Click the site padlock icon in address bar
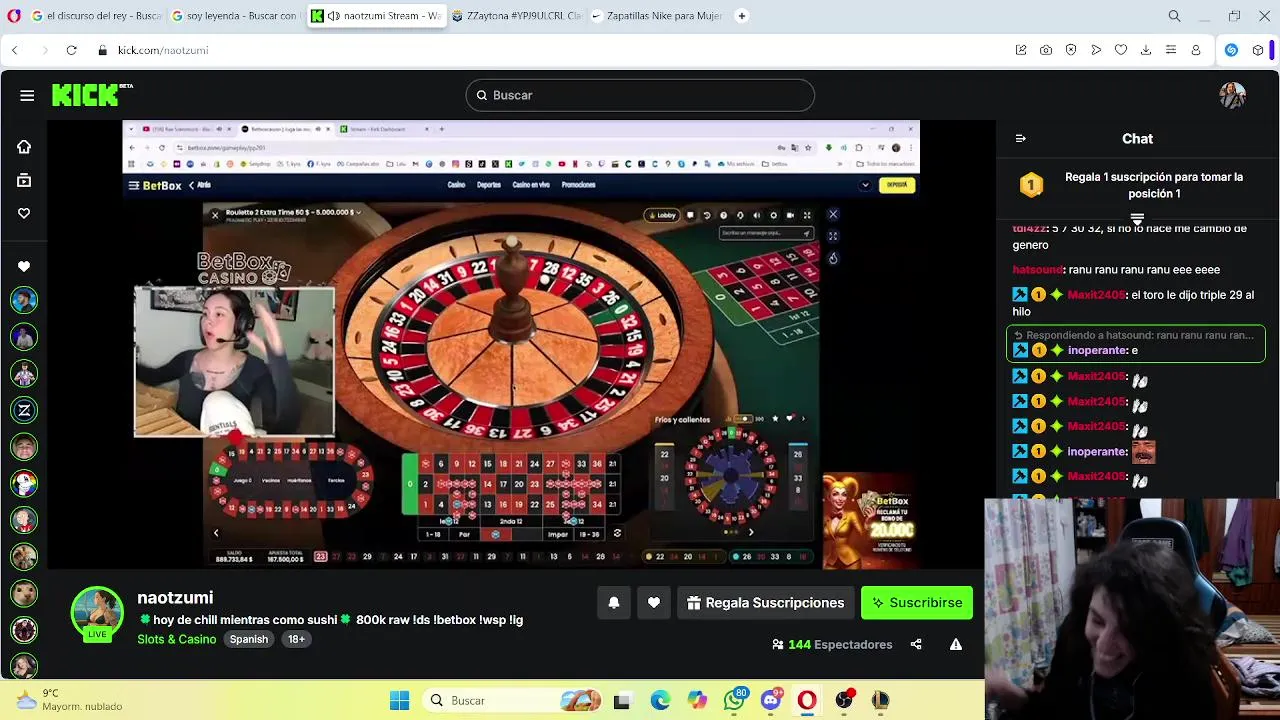This screenshot has height=720, width=1280. (102, 50)
